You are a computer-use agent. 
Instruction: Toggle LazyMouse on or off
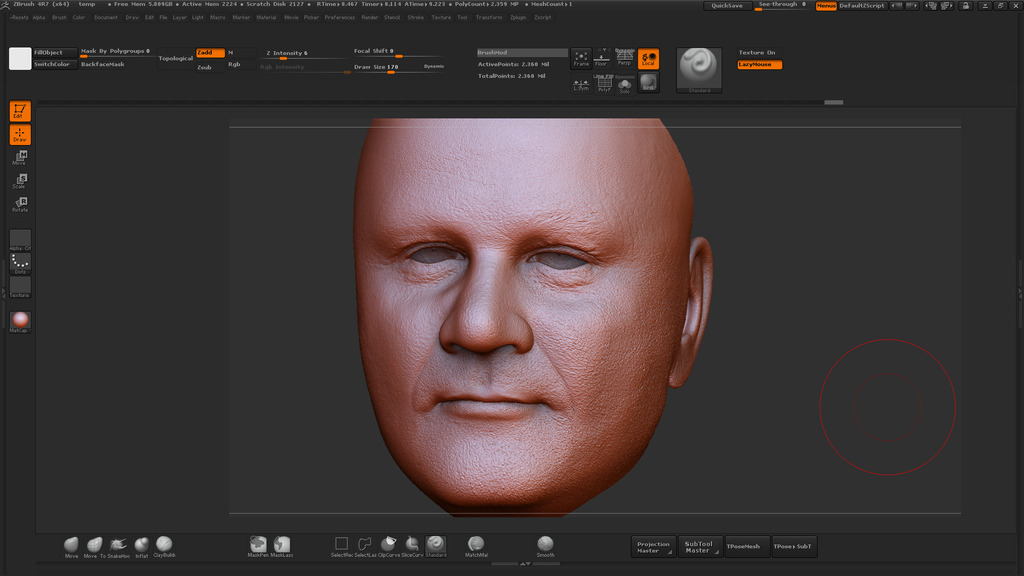pyautogui.click(x=759, y=65)
